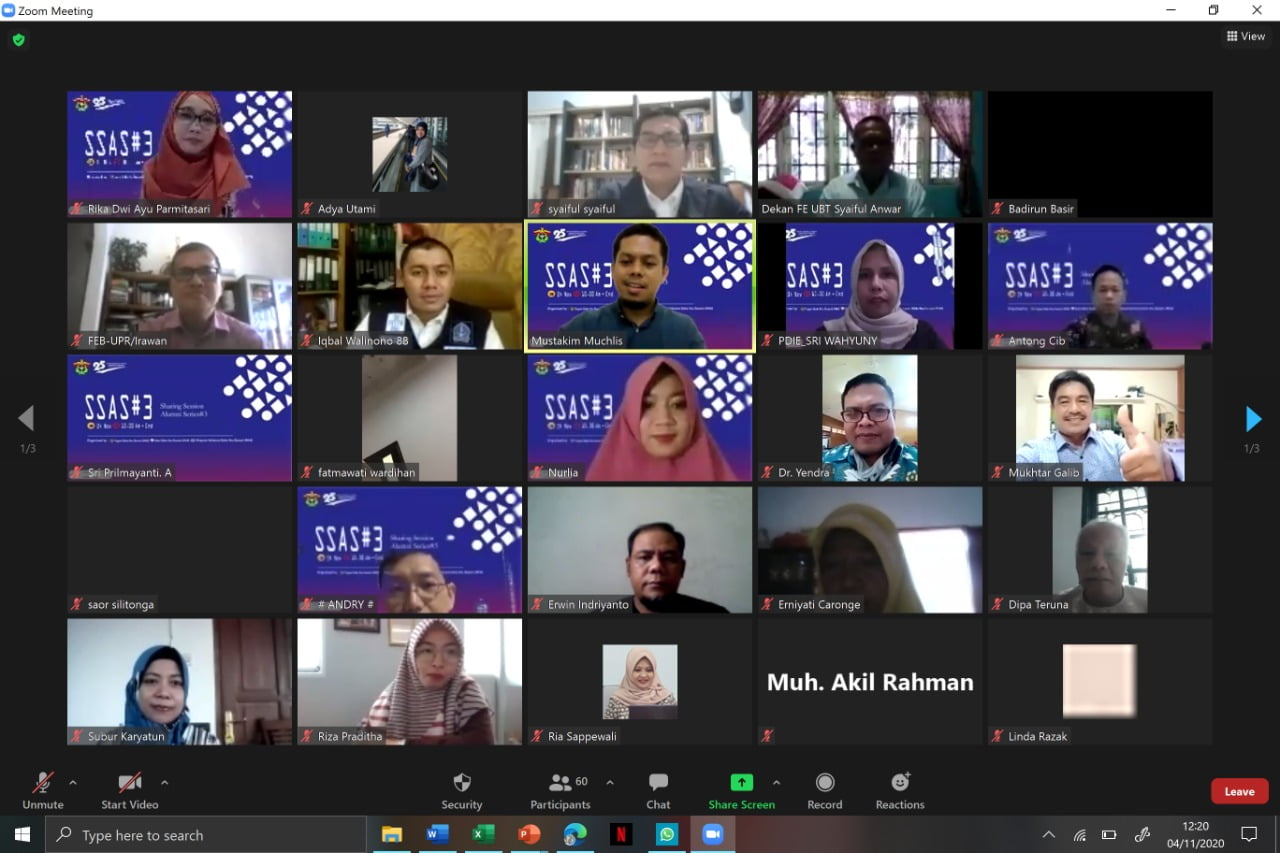
Task: Open the Participants panel
Action: [560, 790]
